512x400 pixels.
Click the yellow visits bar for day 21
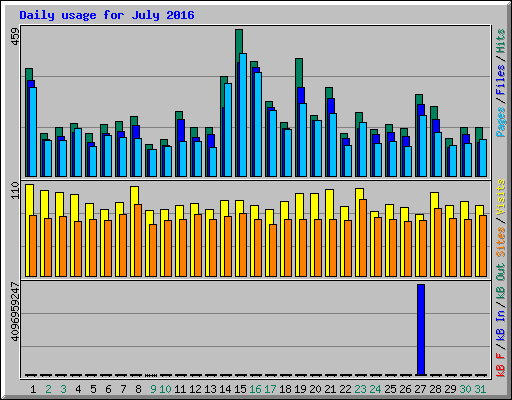point(329,233)
